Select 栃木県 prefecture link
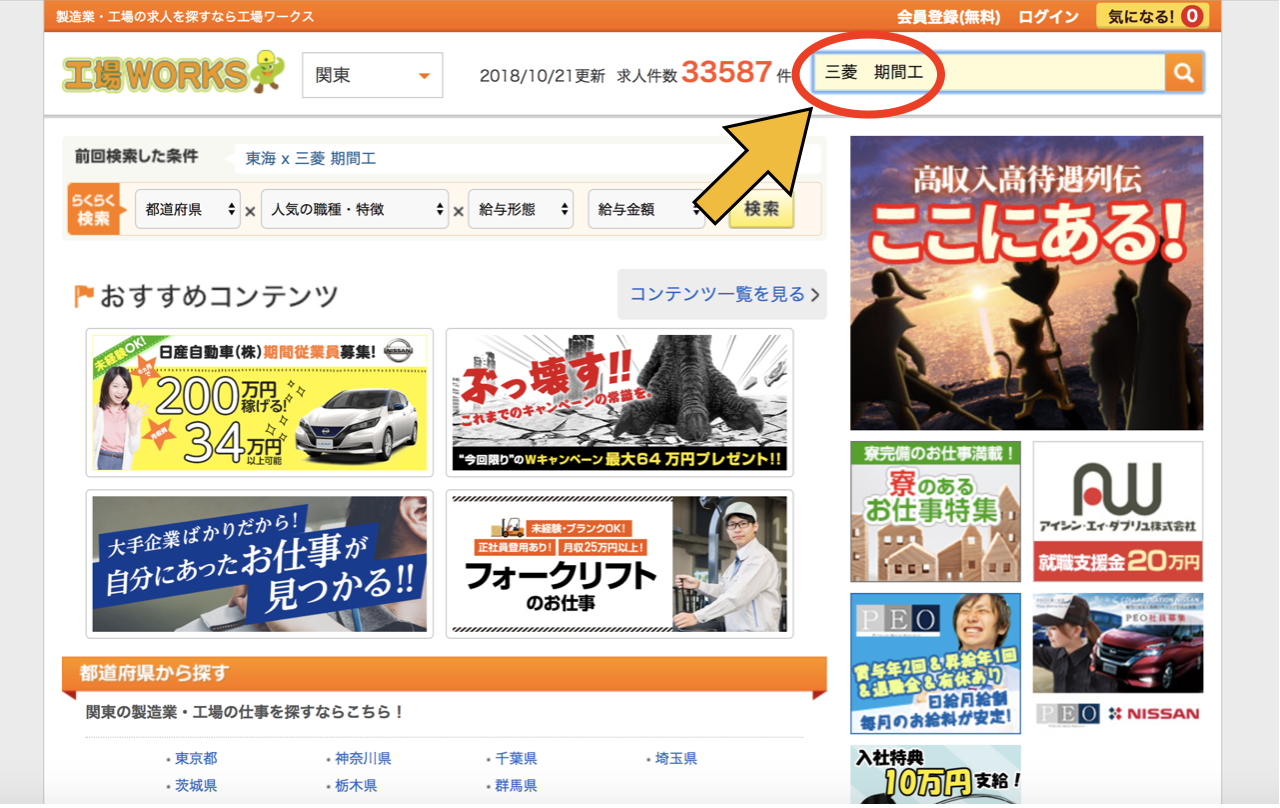This screenshot has width=1280, height=808. pos(356,786)
